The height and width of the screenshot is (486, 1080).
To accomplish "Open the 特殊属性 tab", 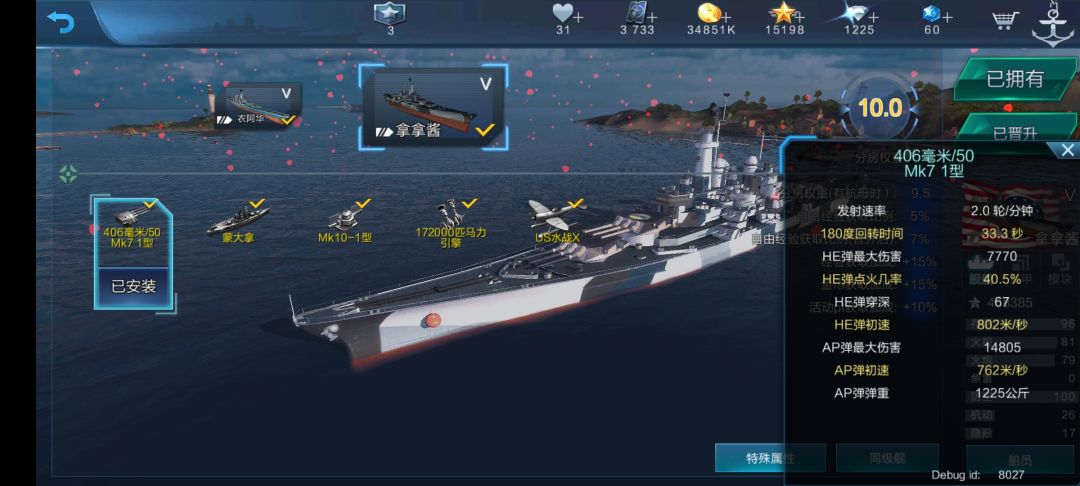I will pyautogui.click(x=770, y=458).
